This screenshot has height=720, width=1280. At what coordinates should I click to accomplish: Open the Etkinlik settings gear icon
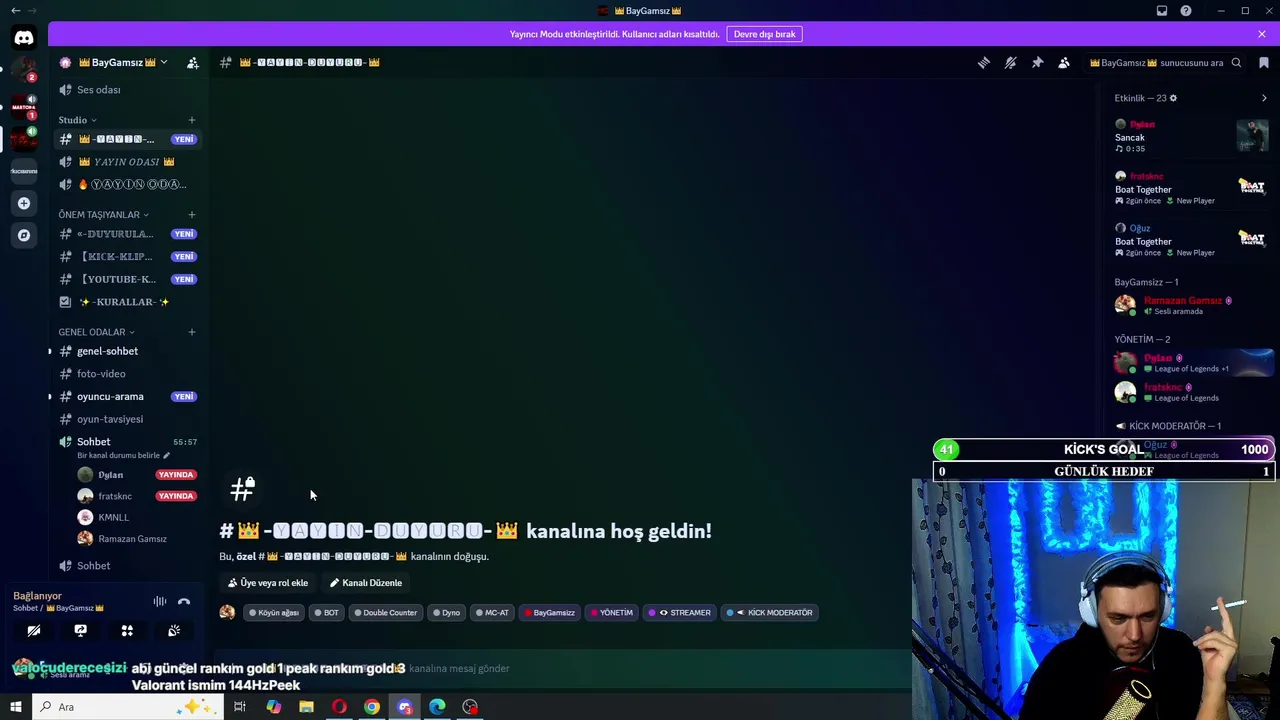tap(1173, 98)
